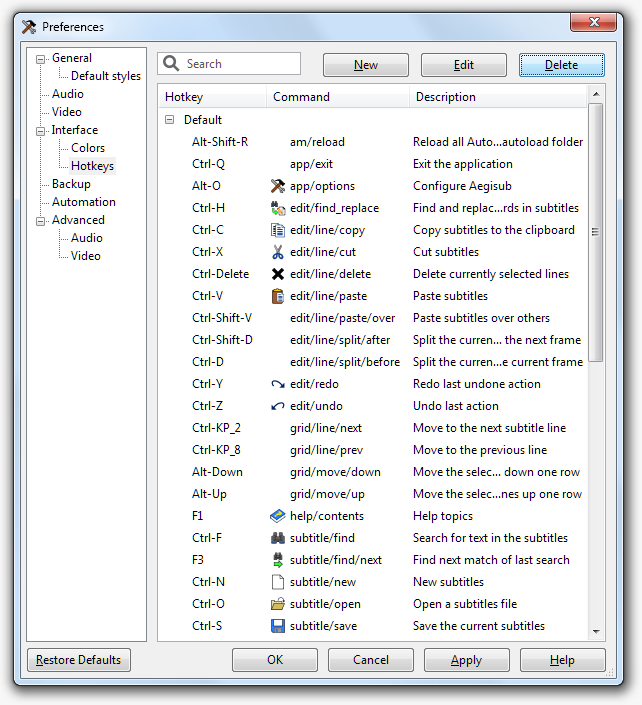The image size is (642, 705).
Task: Sort by the Command column header
Action: click(338, 97)
